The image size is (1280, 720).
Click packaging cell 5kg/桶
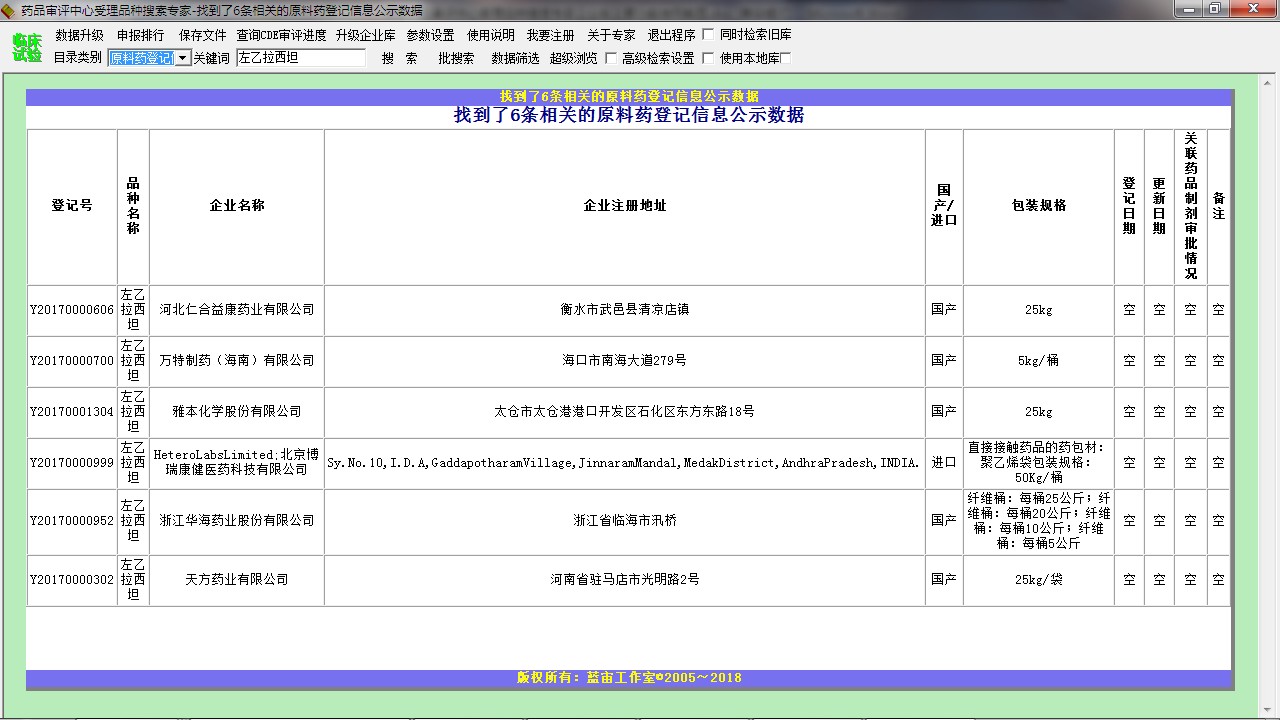(x=1039, y=361)
